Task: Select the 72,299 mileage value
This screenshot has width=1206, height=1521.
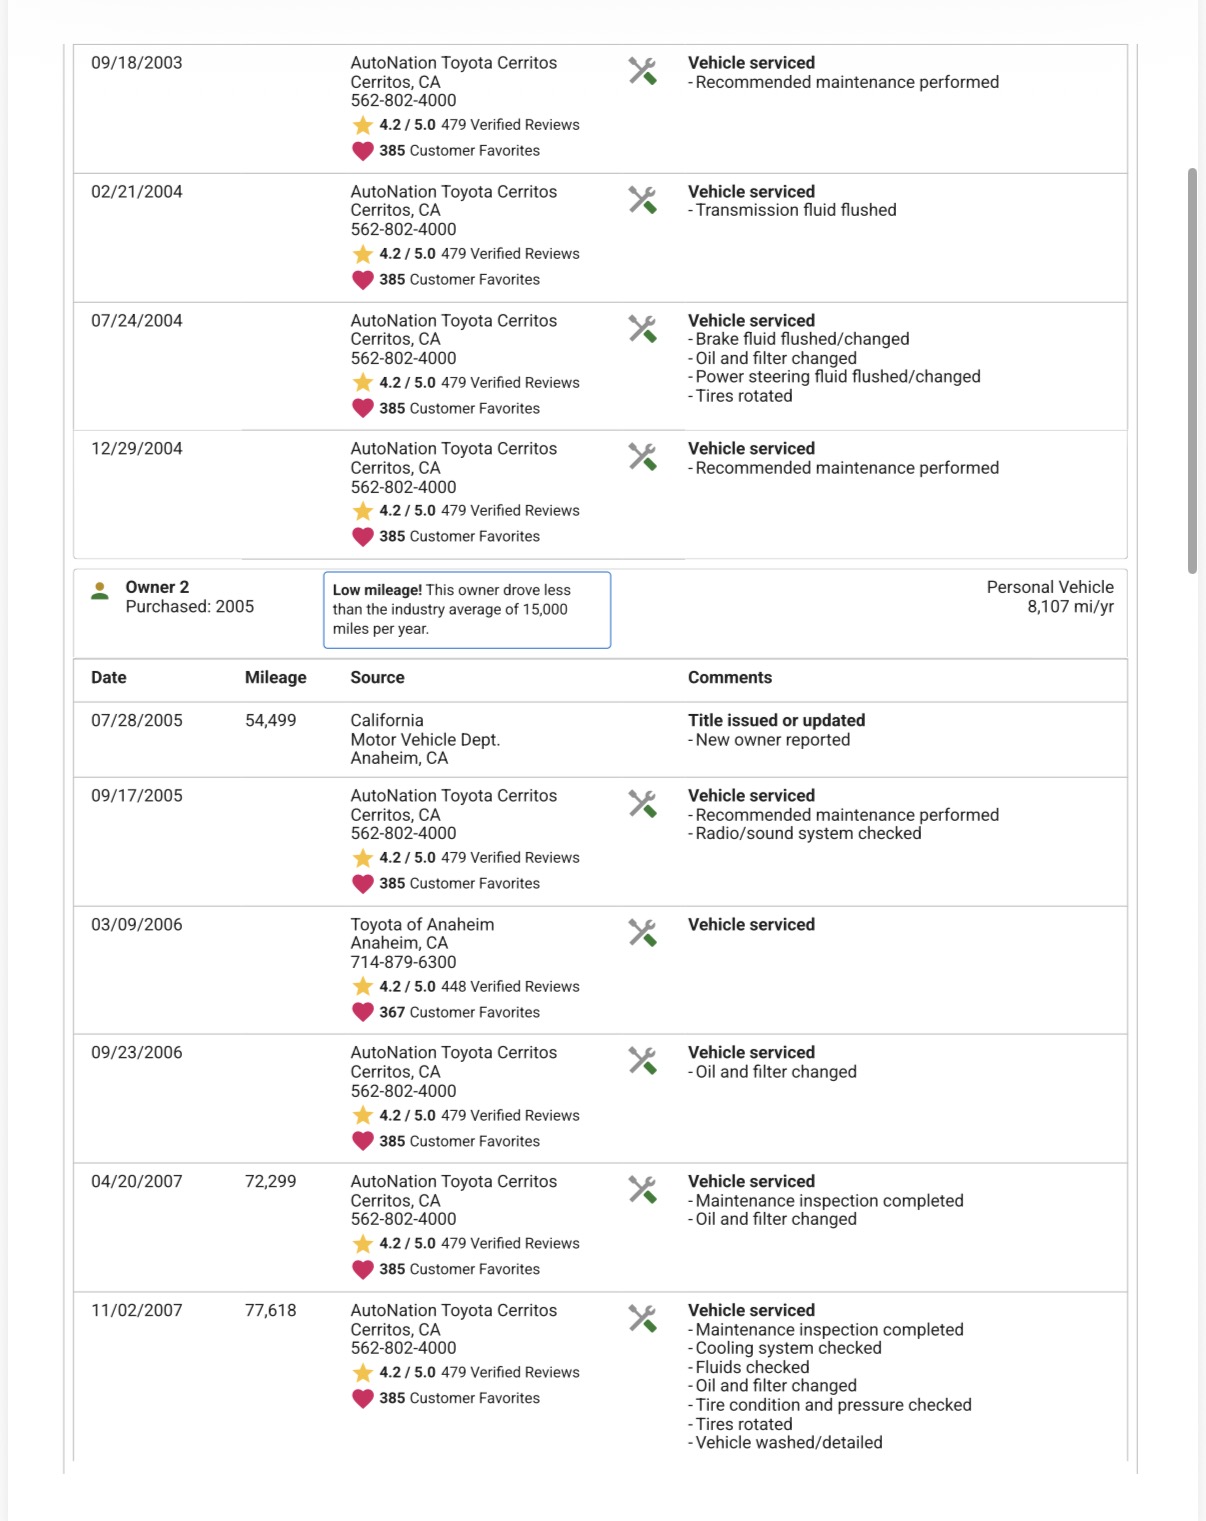Action: click(271, 1182)
